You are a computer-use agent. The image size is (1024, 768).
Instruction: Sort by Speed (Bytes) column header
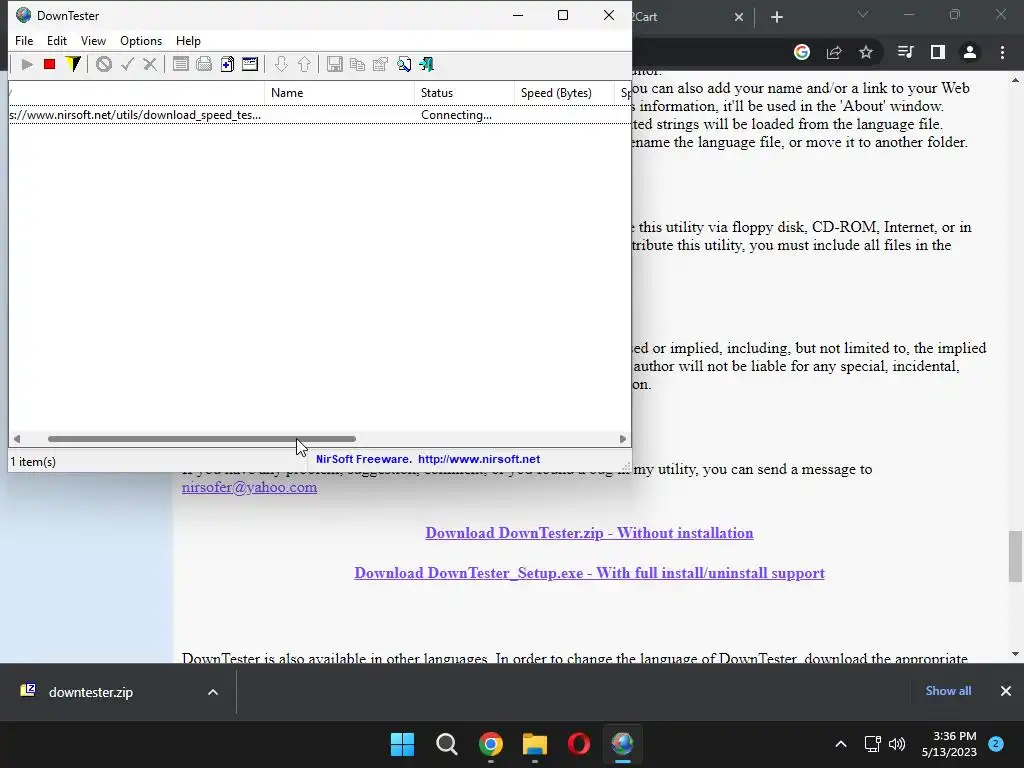[x=564, y=93]
